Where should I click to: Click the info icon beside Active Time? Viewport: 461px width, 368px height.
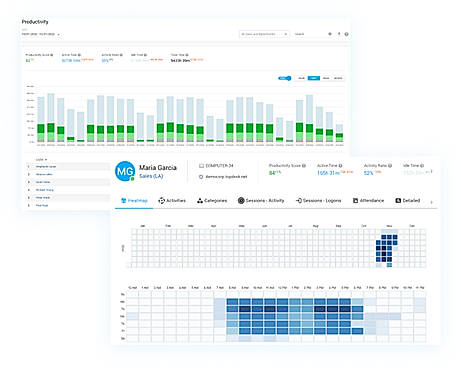pos(340,166)
